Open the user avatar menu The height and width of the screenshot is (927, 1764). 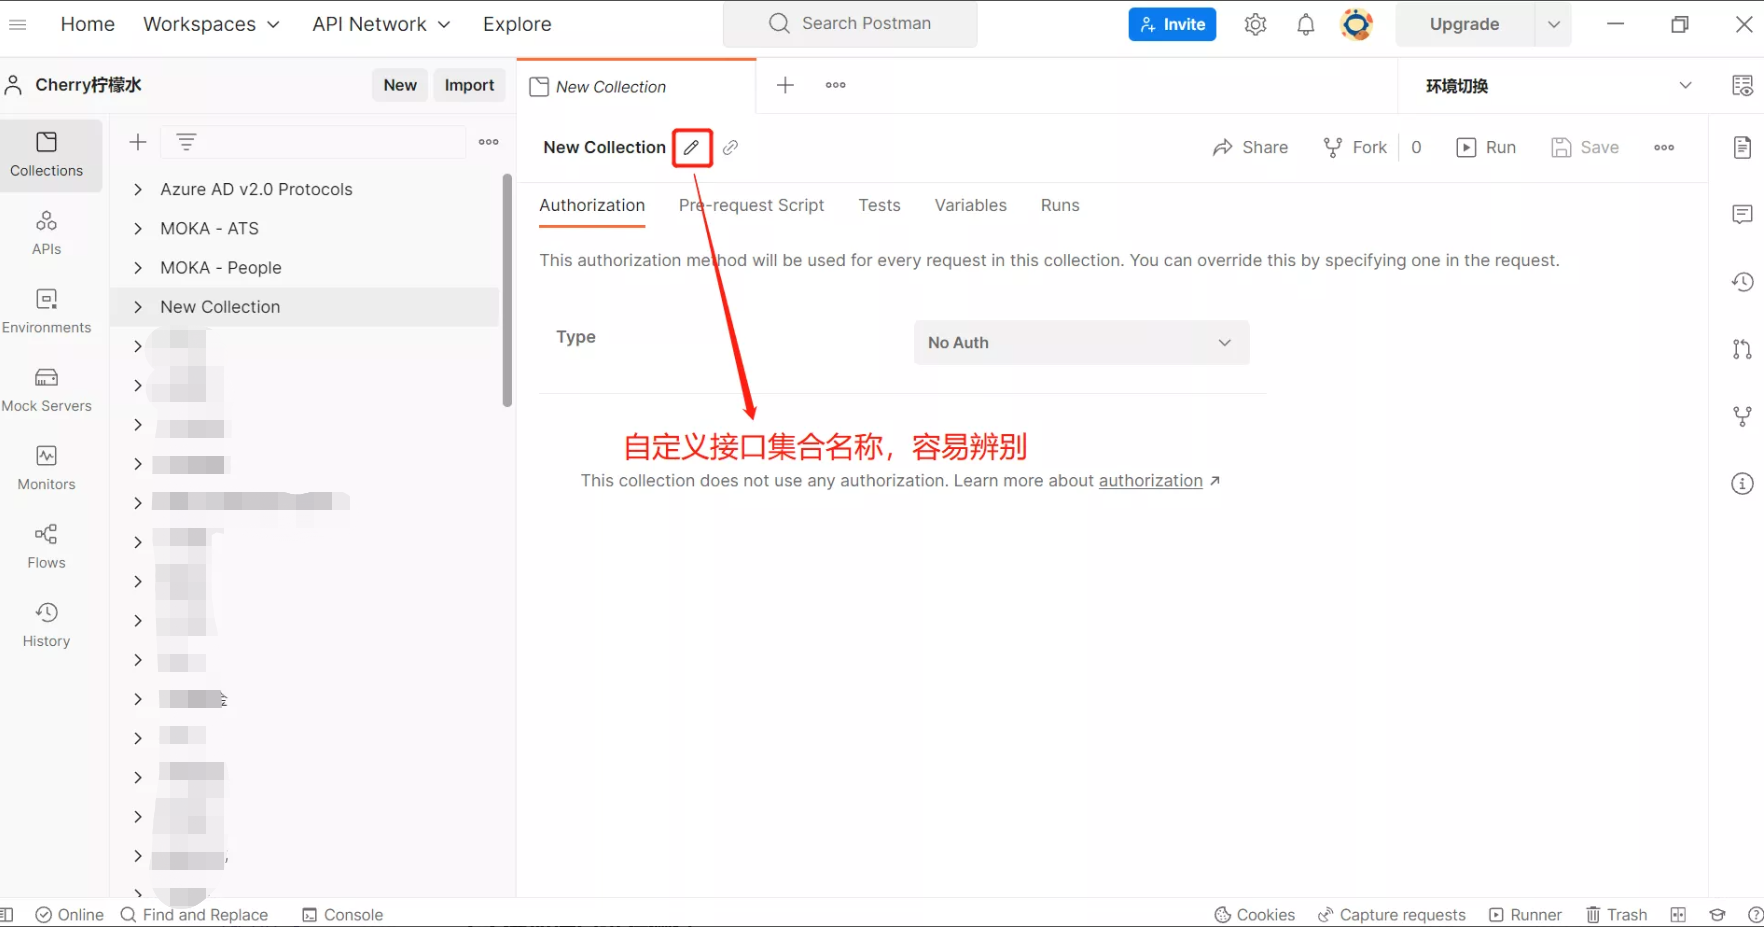1356,24
